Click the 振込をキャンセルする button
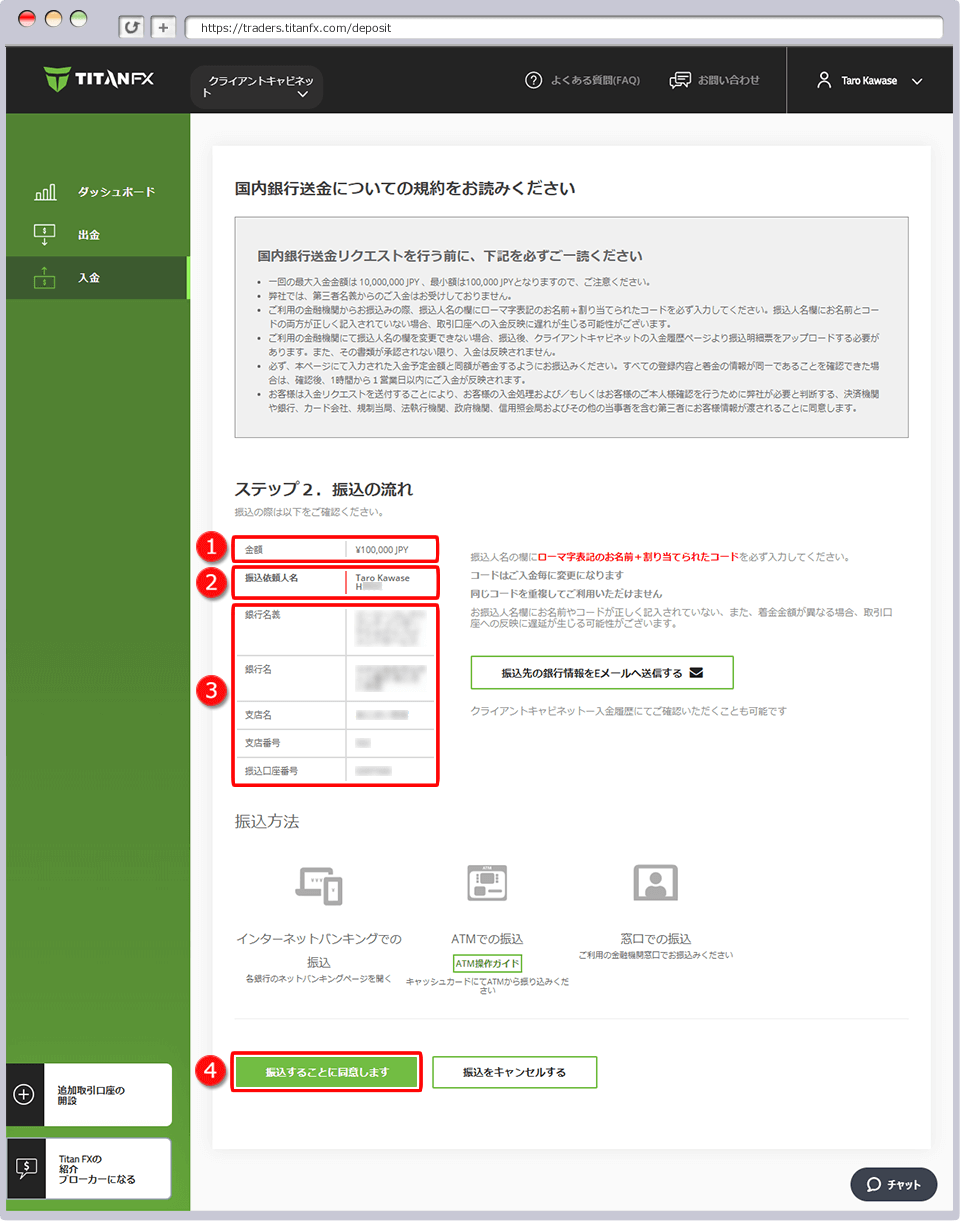 tap(514, 1071)
